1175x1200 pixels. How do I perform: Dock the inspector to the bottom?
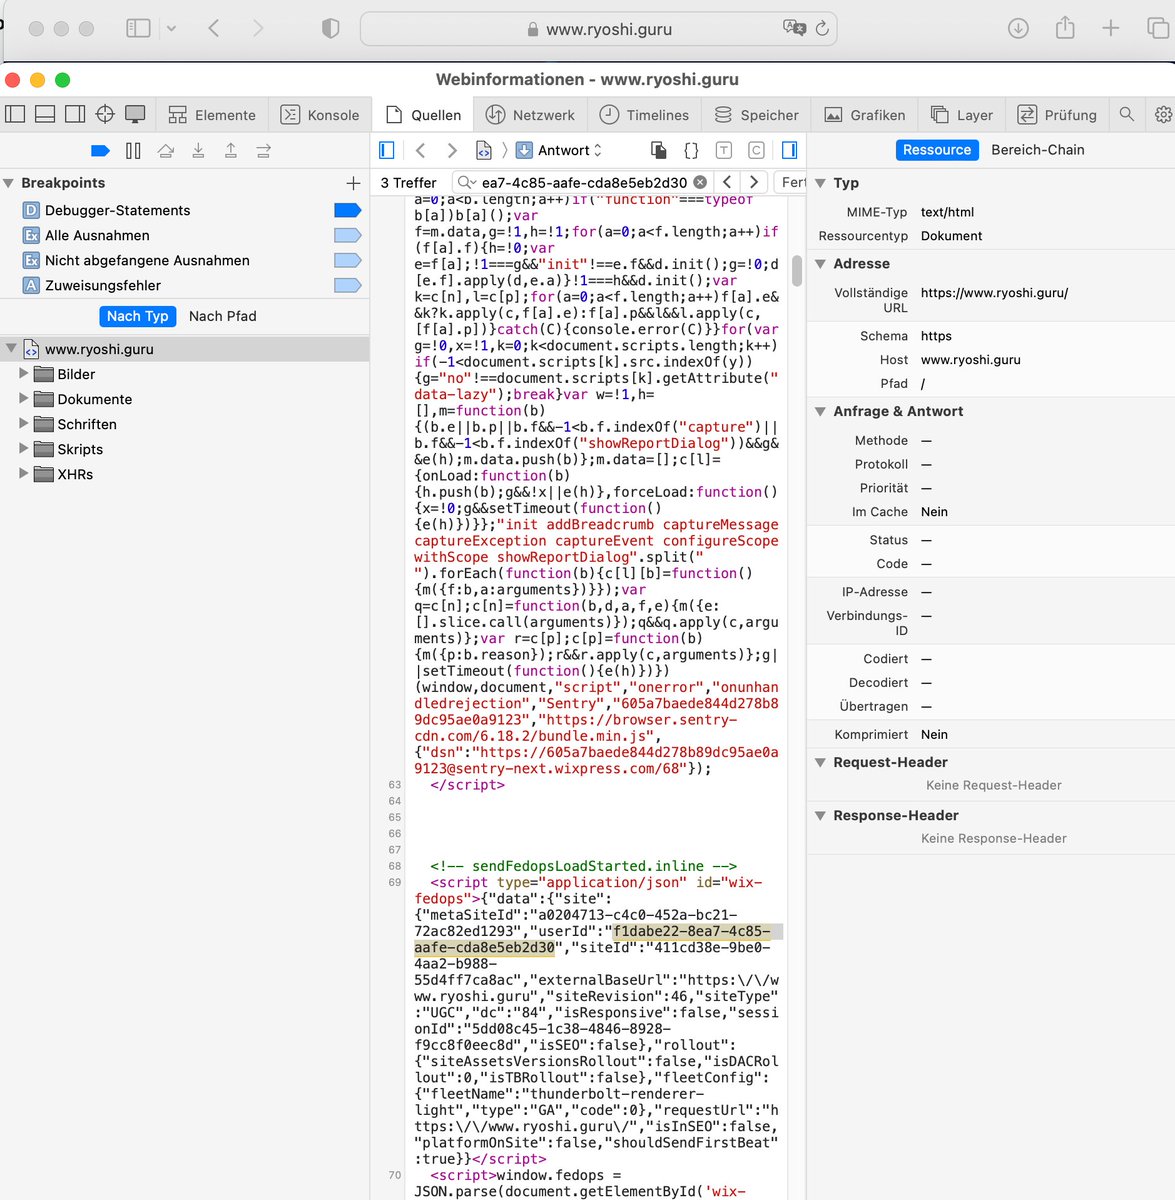point(45,115)
